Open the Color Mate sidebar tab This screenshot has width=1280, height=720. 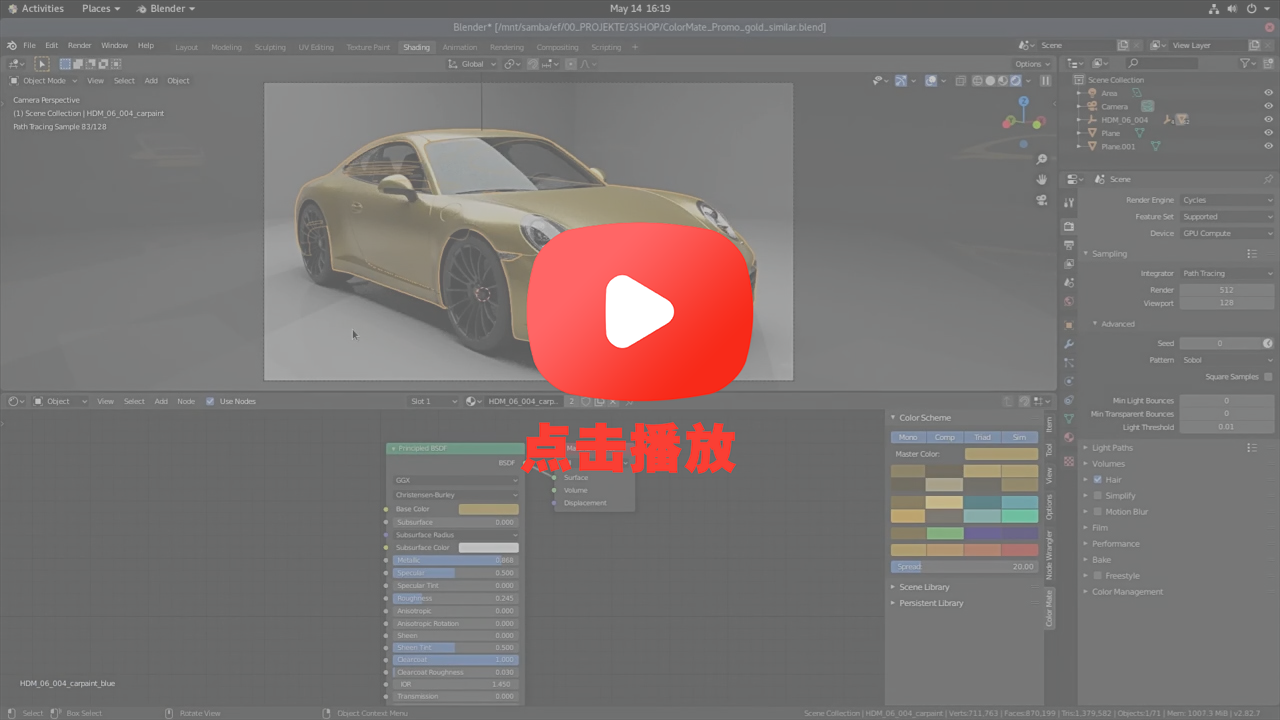[1049, 608]
